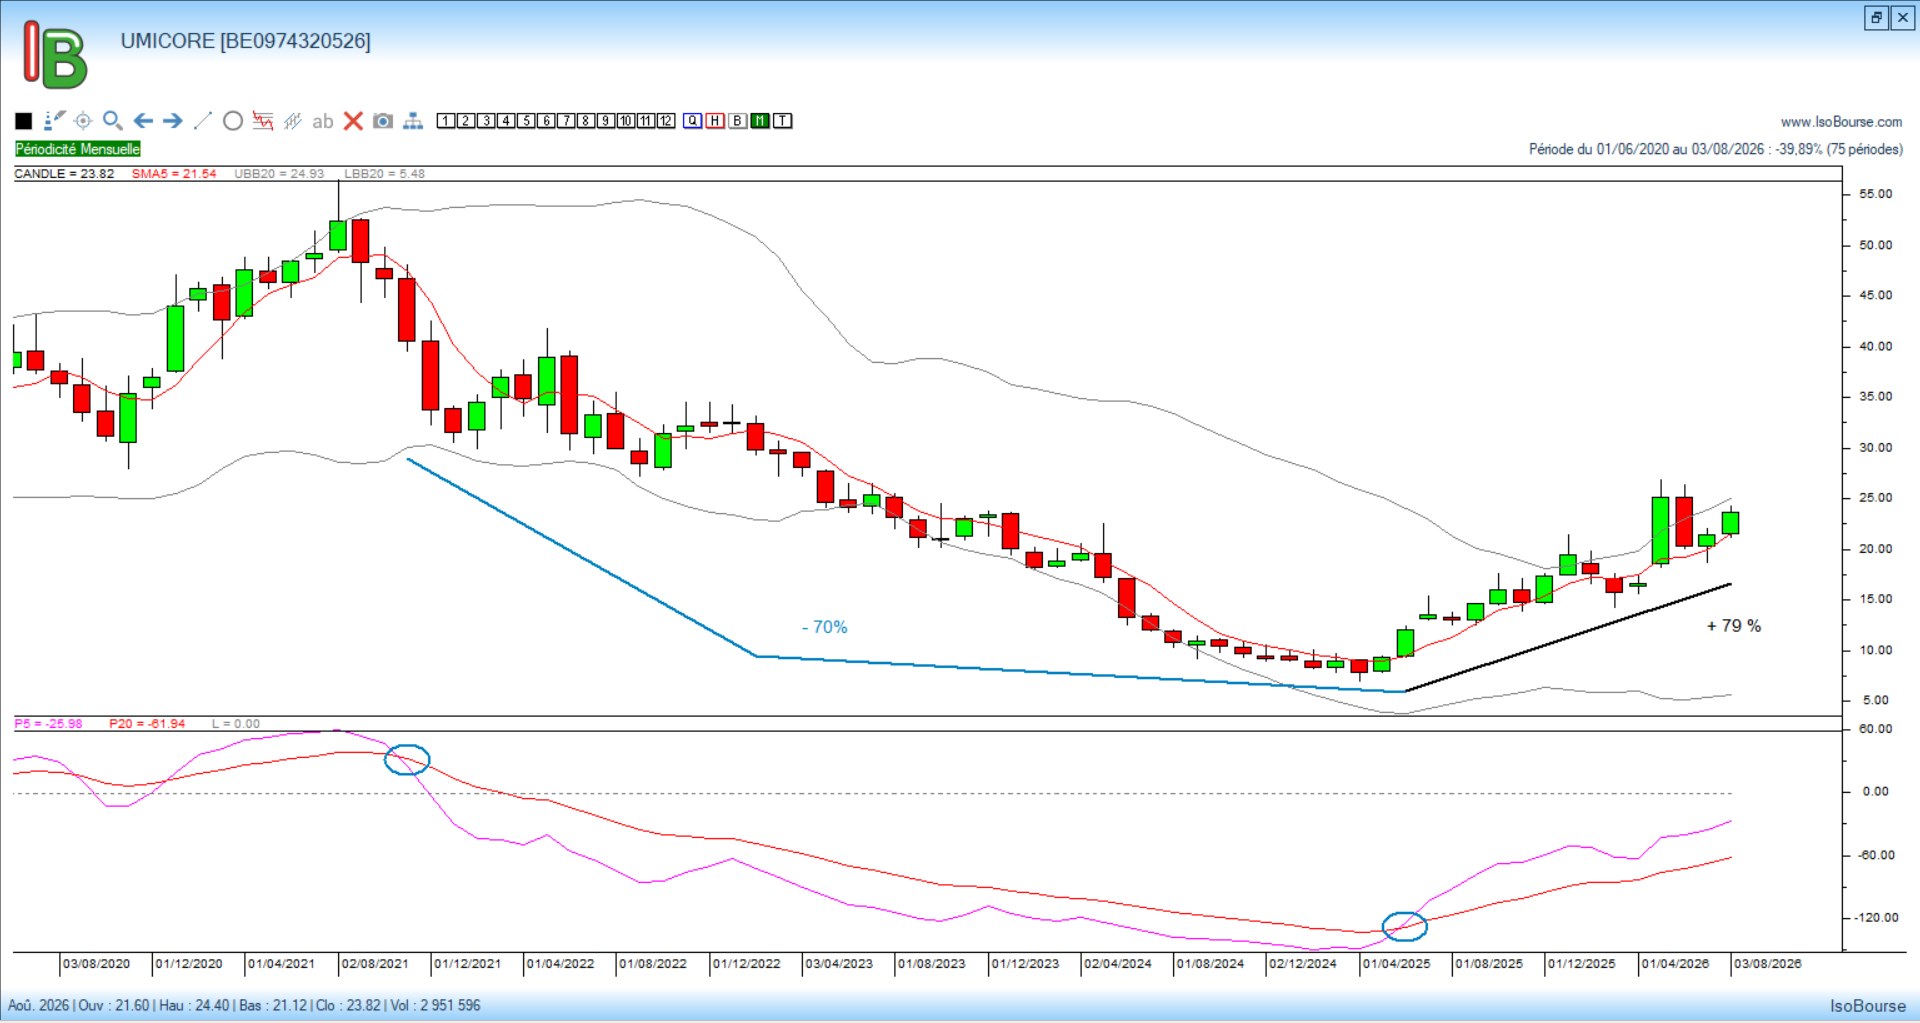The width and height of the screenshot is (1920, 1023).
Task: Click the 01/04/2025 date axis label
Action: (1396, 964)
